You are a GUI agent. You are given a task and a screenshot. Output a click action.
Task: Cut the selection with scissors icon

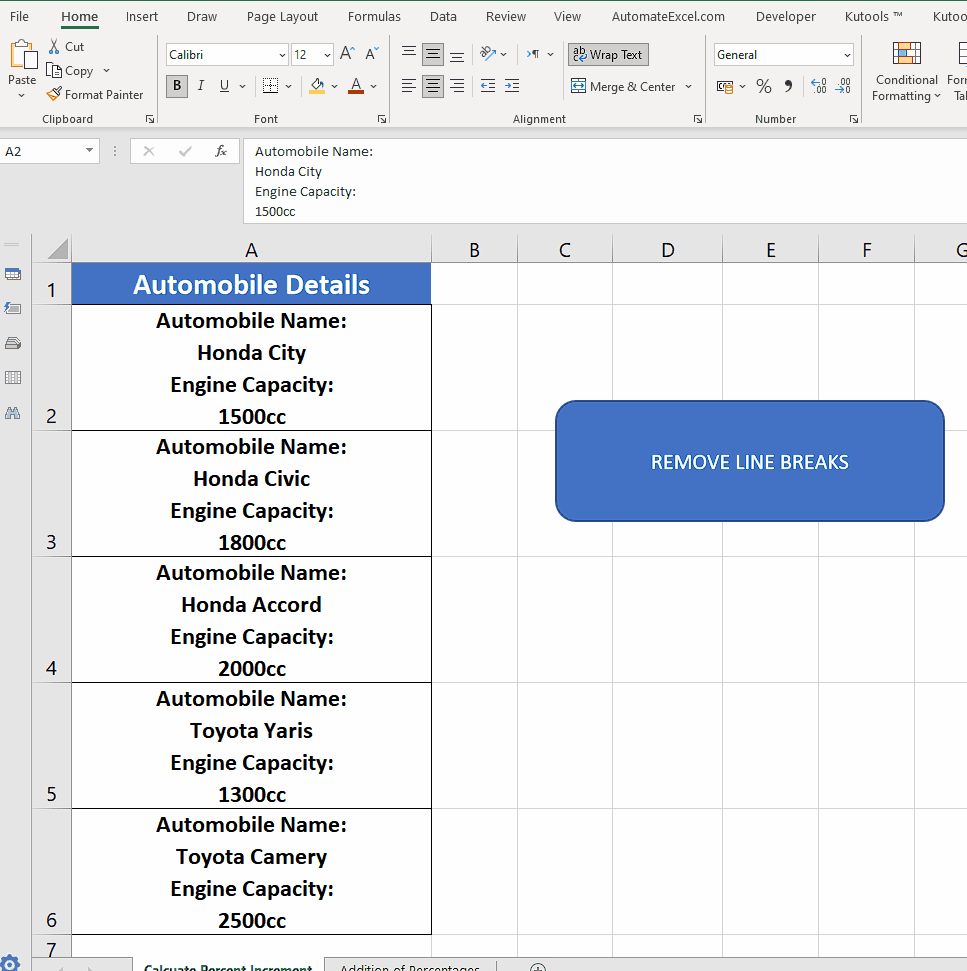54,46
